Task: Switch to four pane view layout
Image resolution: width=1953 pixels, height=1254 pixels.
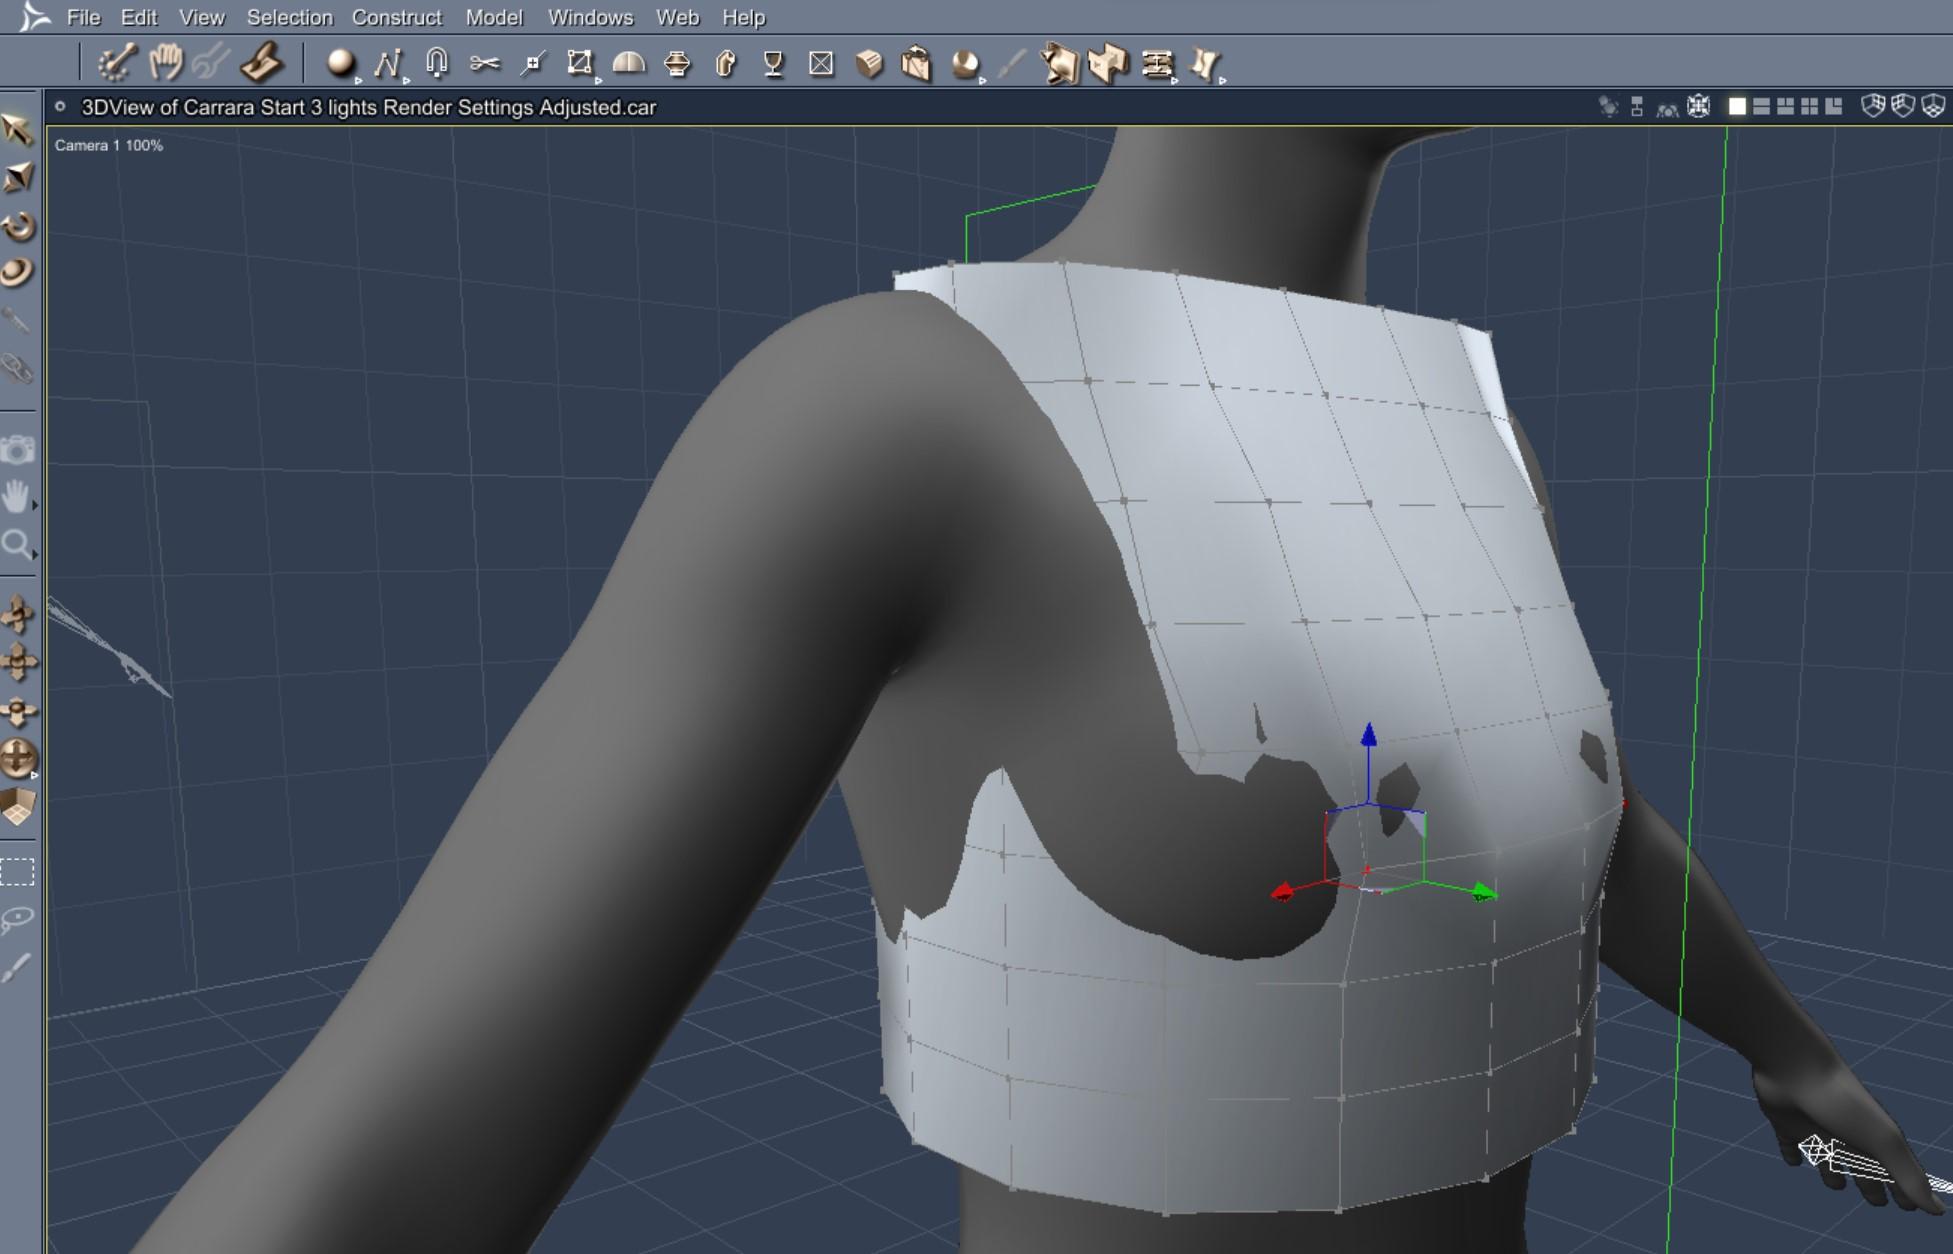Action: coord(1809,107)
